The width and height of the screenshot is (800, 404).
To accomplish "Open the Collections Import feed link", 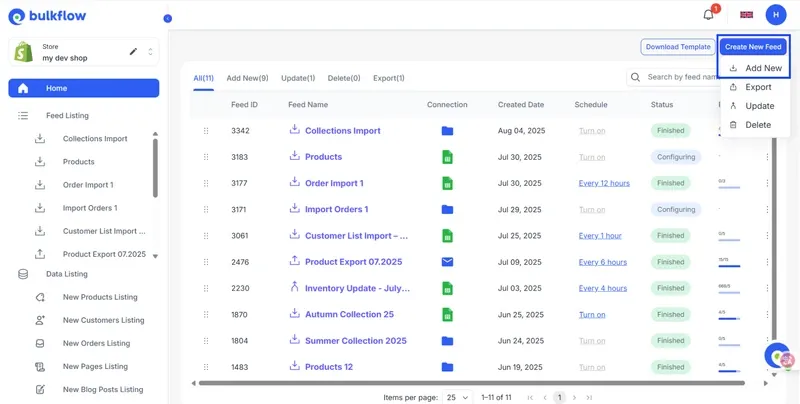I will click(x=343, y=131).
